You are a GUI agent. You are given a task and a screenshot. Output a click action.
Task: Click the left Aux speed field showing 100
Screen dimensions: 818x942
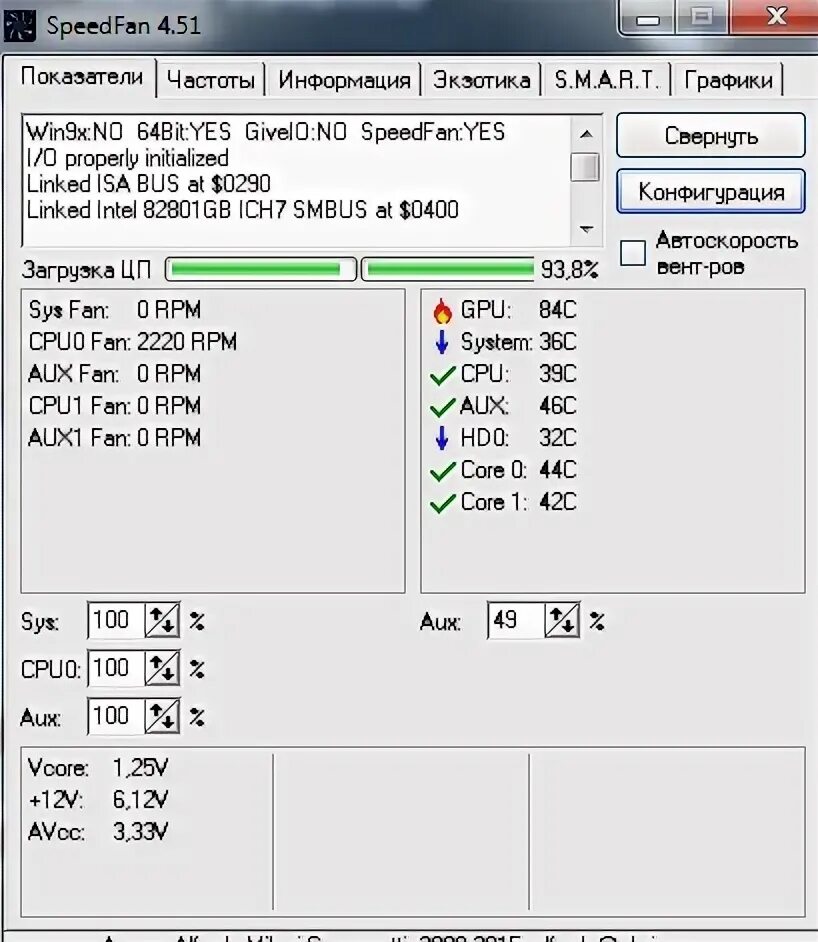coord(117,716)
